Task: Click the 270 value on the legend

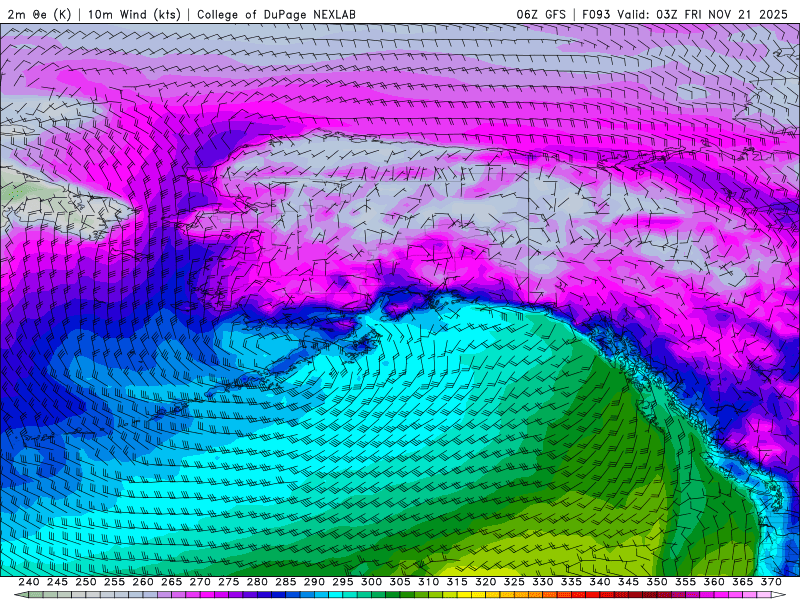Action: click(x=200, y=582)
